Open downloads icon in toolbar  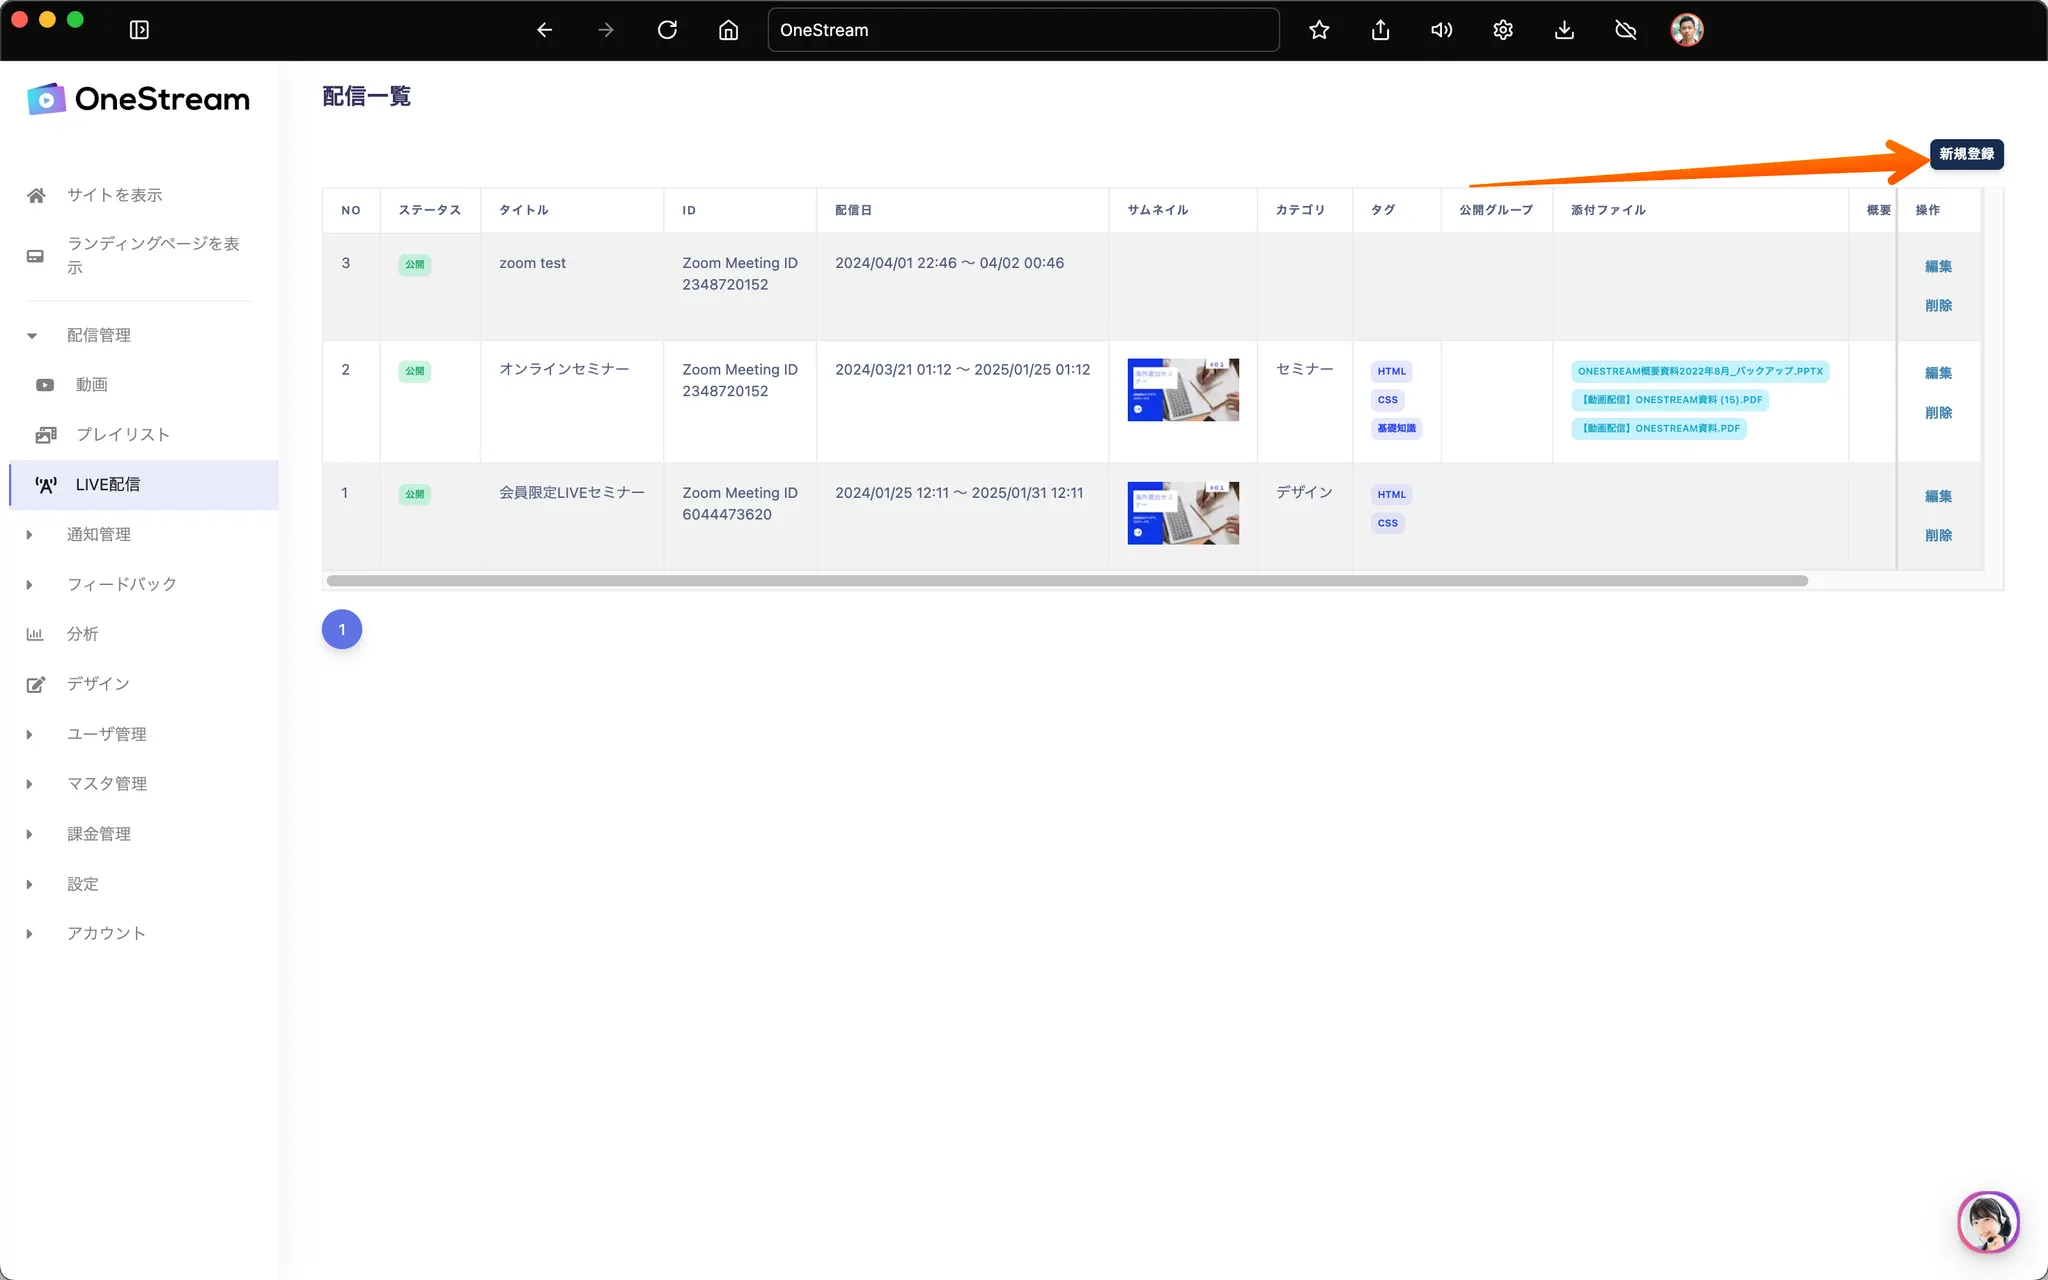1564,30
